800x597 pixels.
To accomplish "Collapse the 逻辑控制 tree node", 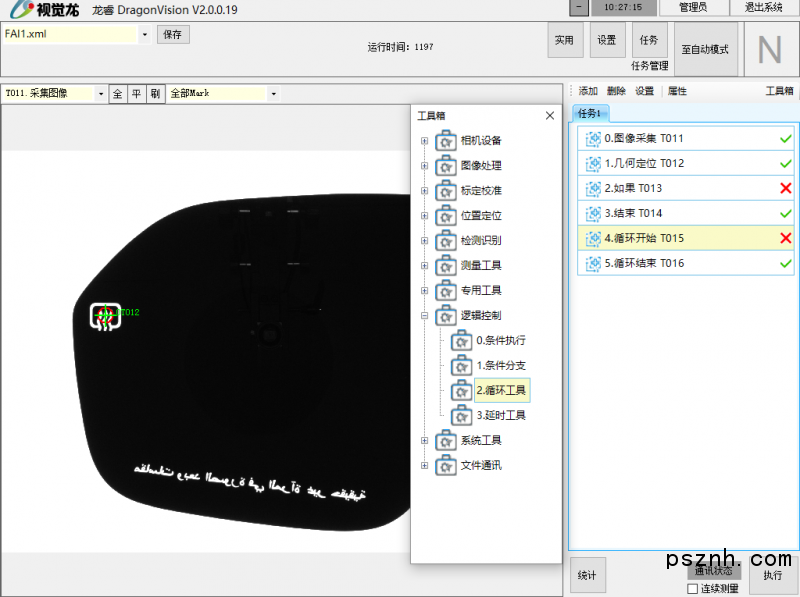I will pyautogui.click(x=424, y=316).
